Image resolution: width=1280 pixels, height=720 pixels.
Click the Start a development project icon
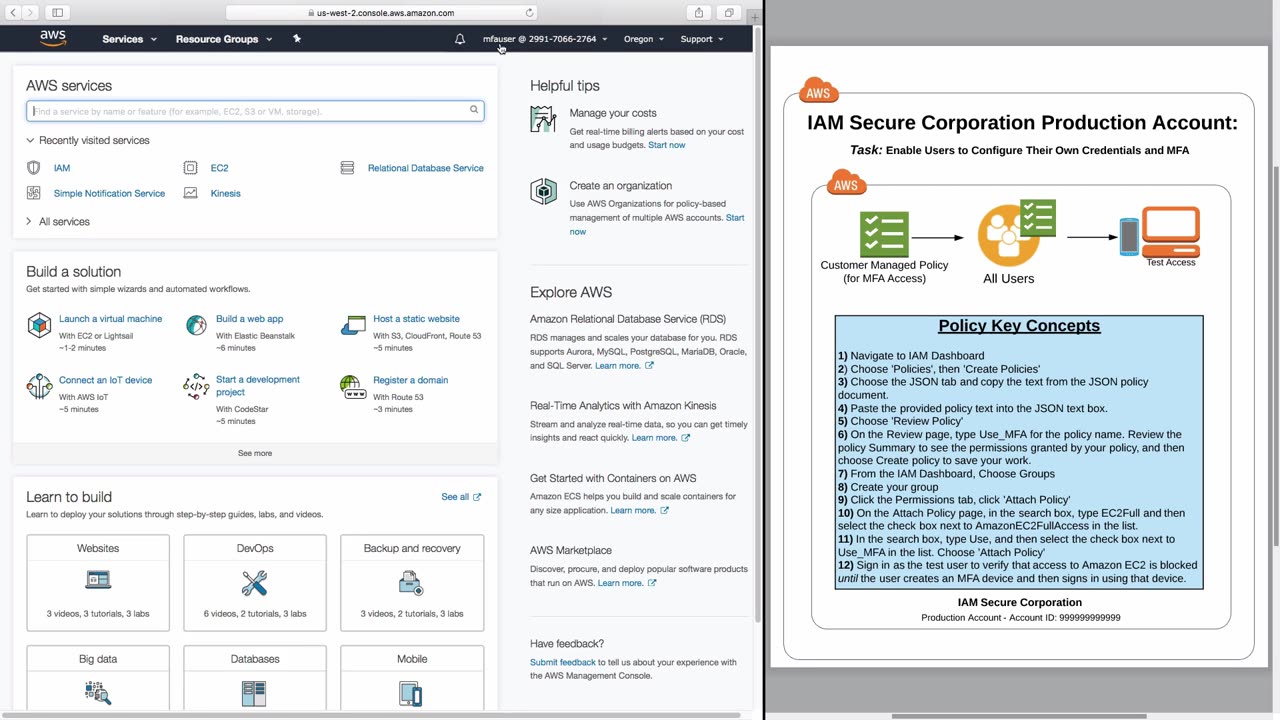196,386
